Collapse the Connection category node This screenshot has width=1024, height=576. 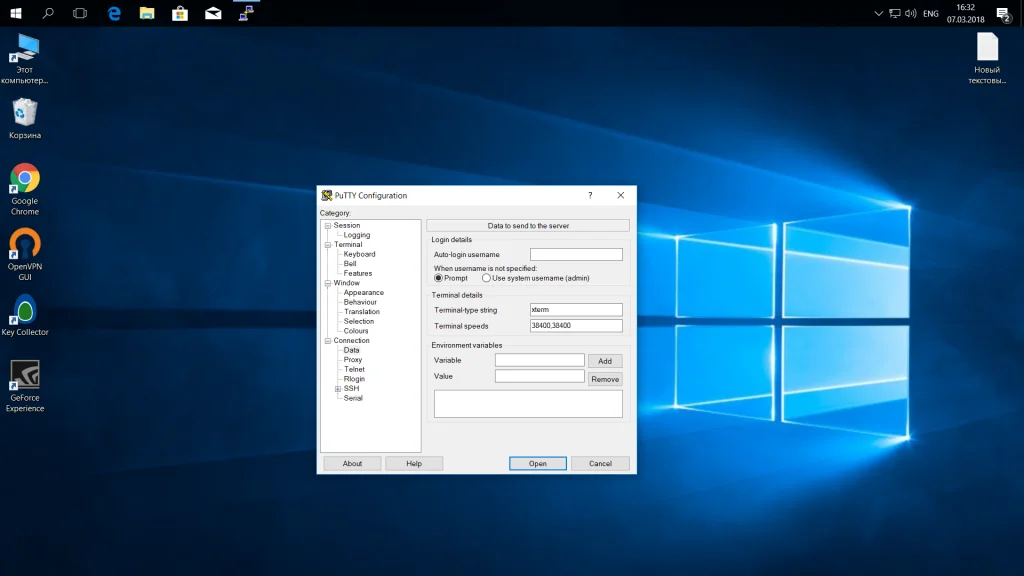[x=327, y=341]
